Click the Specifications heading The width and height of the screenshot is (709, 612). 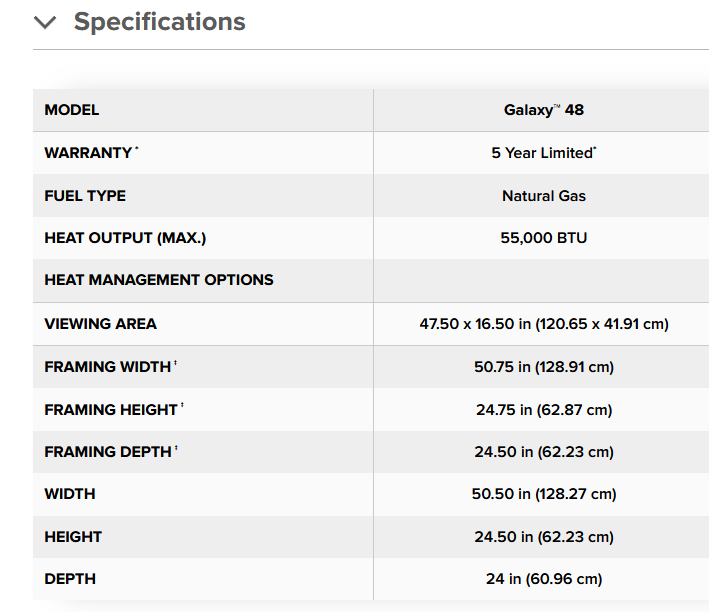point(160,21)
